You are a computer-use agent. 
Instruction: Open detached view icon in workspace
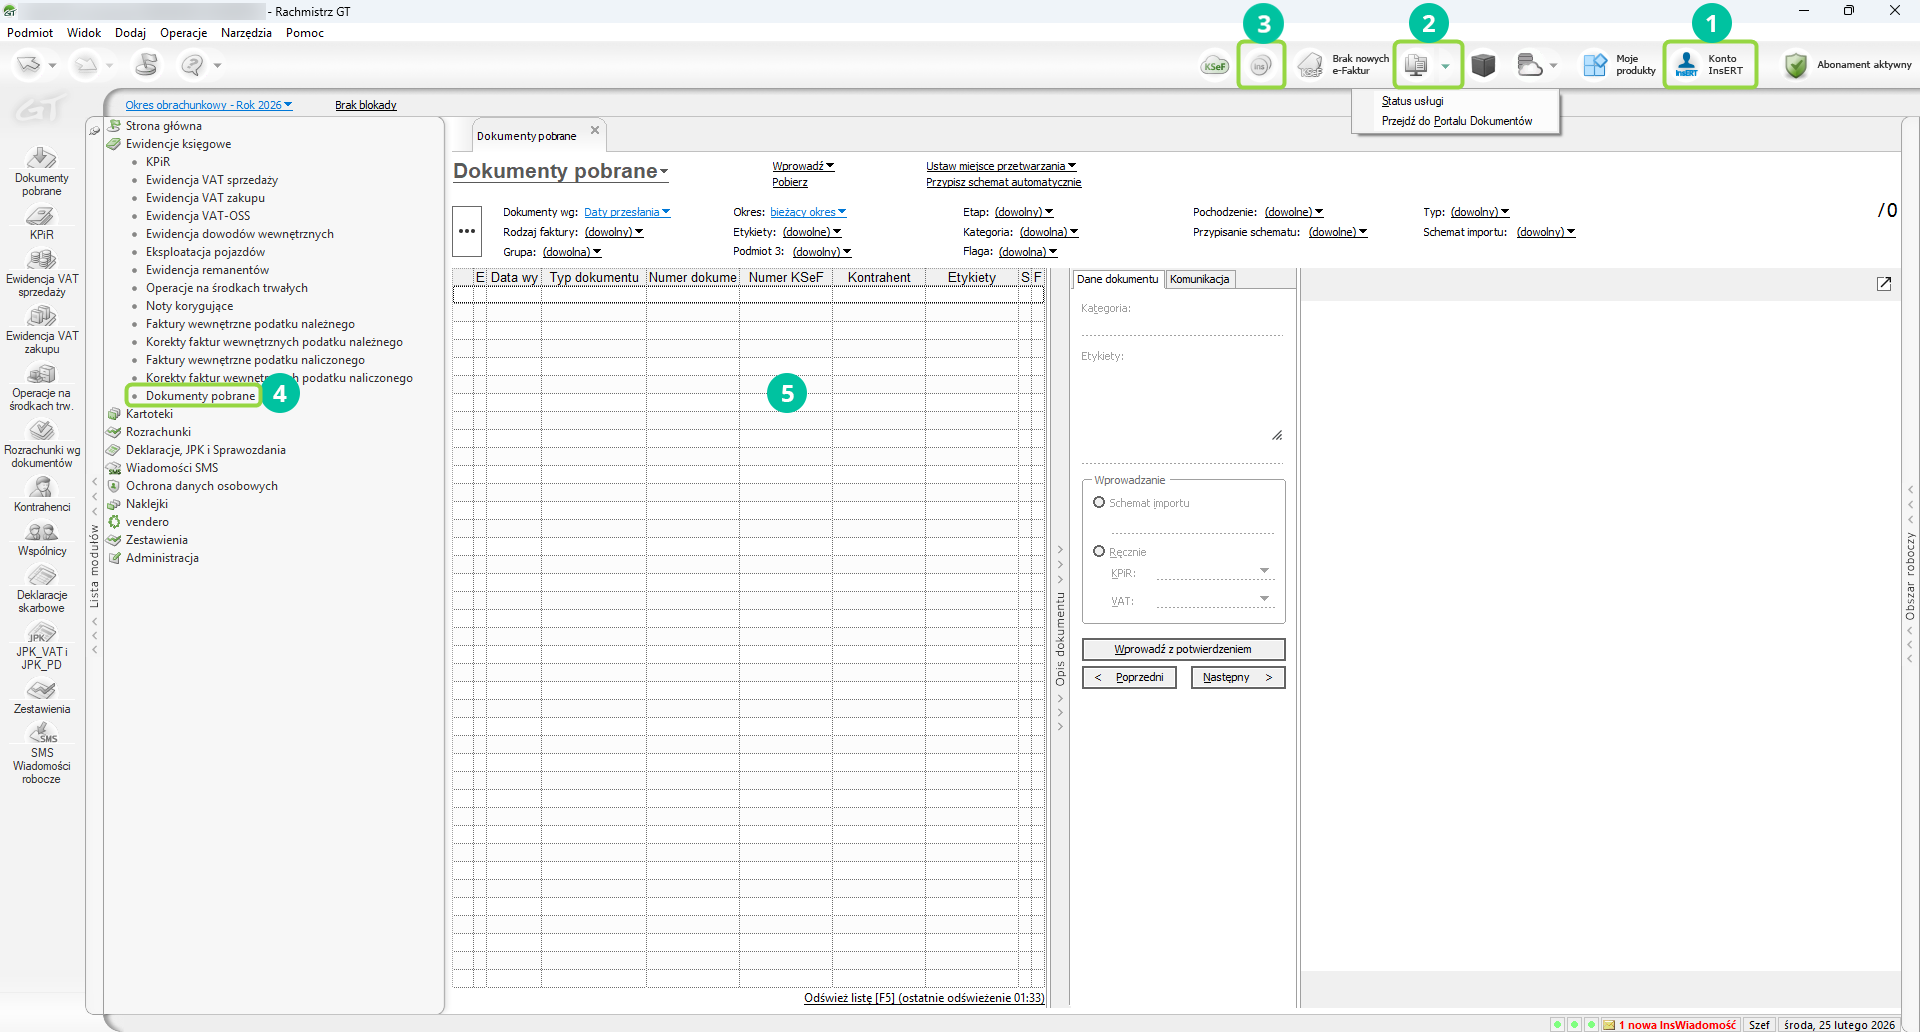1884,284
